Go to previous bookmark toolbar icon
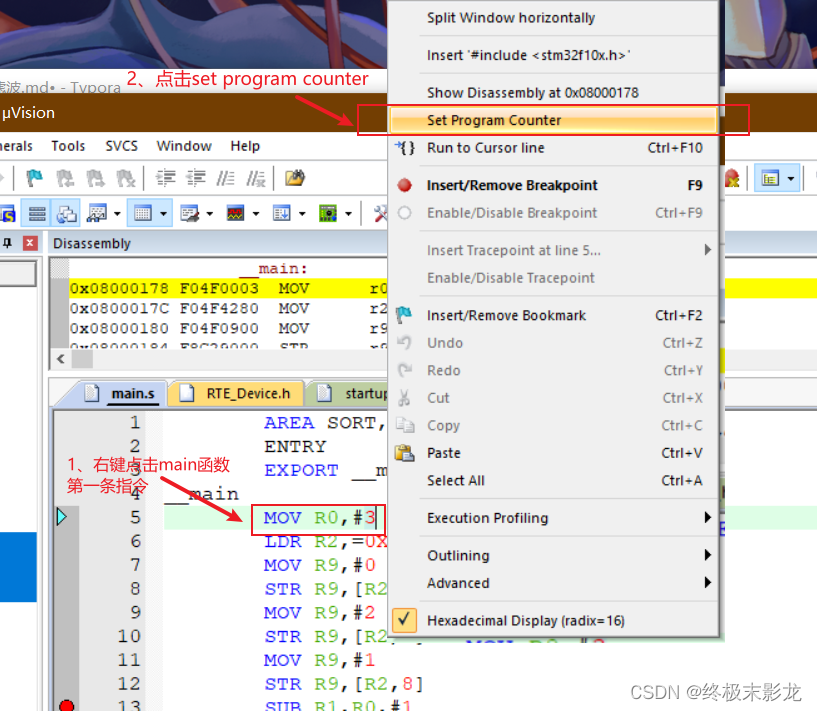This screenshot has height=711, width=817. [x=65, y=178]
